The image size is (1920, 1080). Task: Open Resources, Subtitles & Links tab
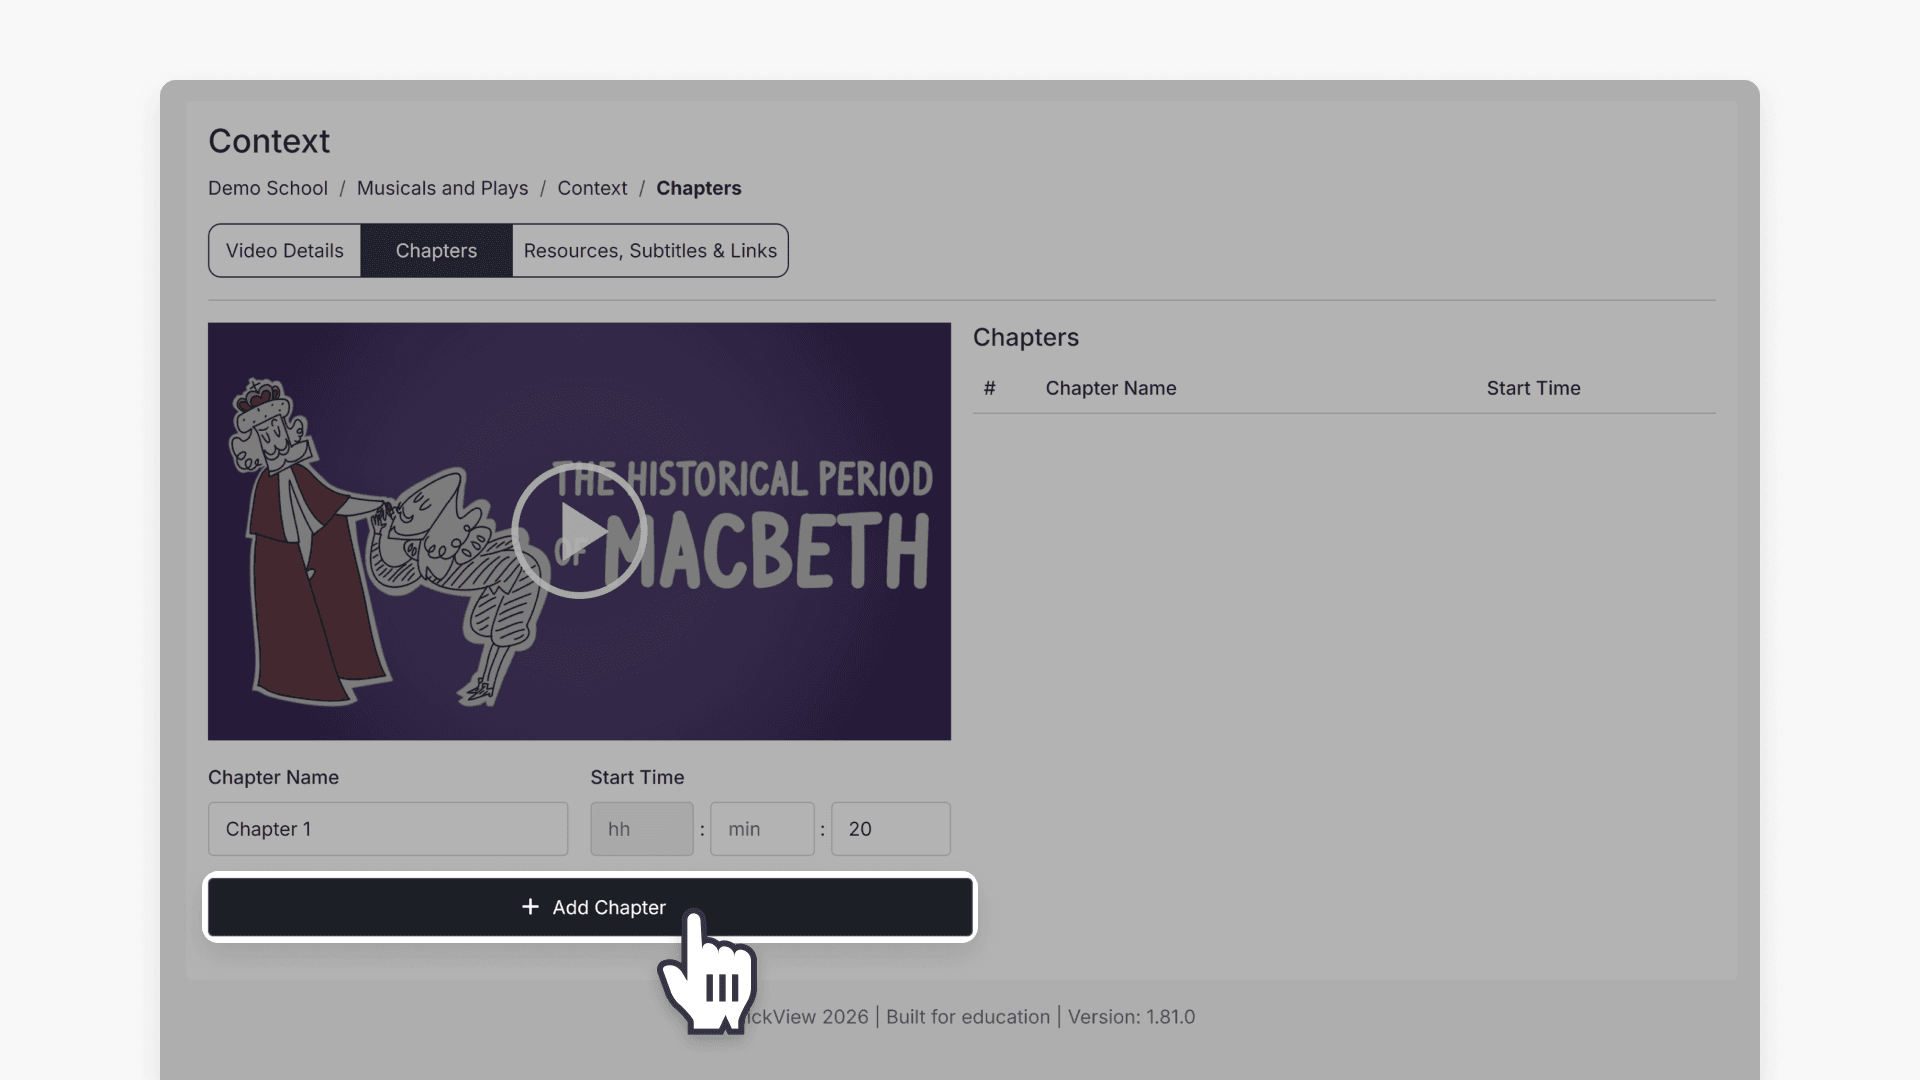[650, 250]
